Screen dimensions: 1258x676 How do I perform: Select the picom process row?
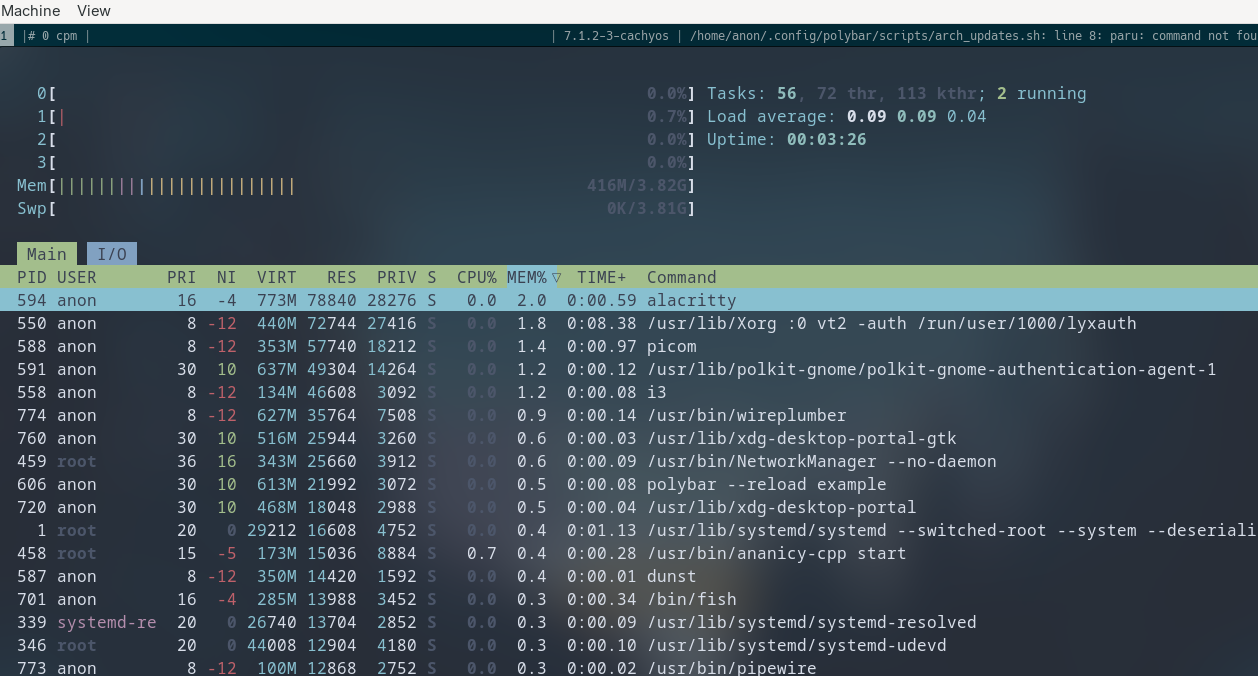pos(629,346)
